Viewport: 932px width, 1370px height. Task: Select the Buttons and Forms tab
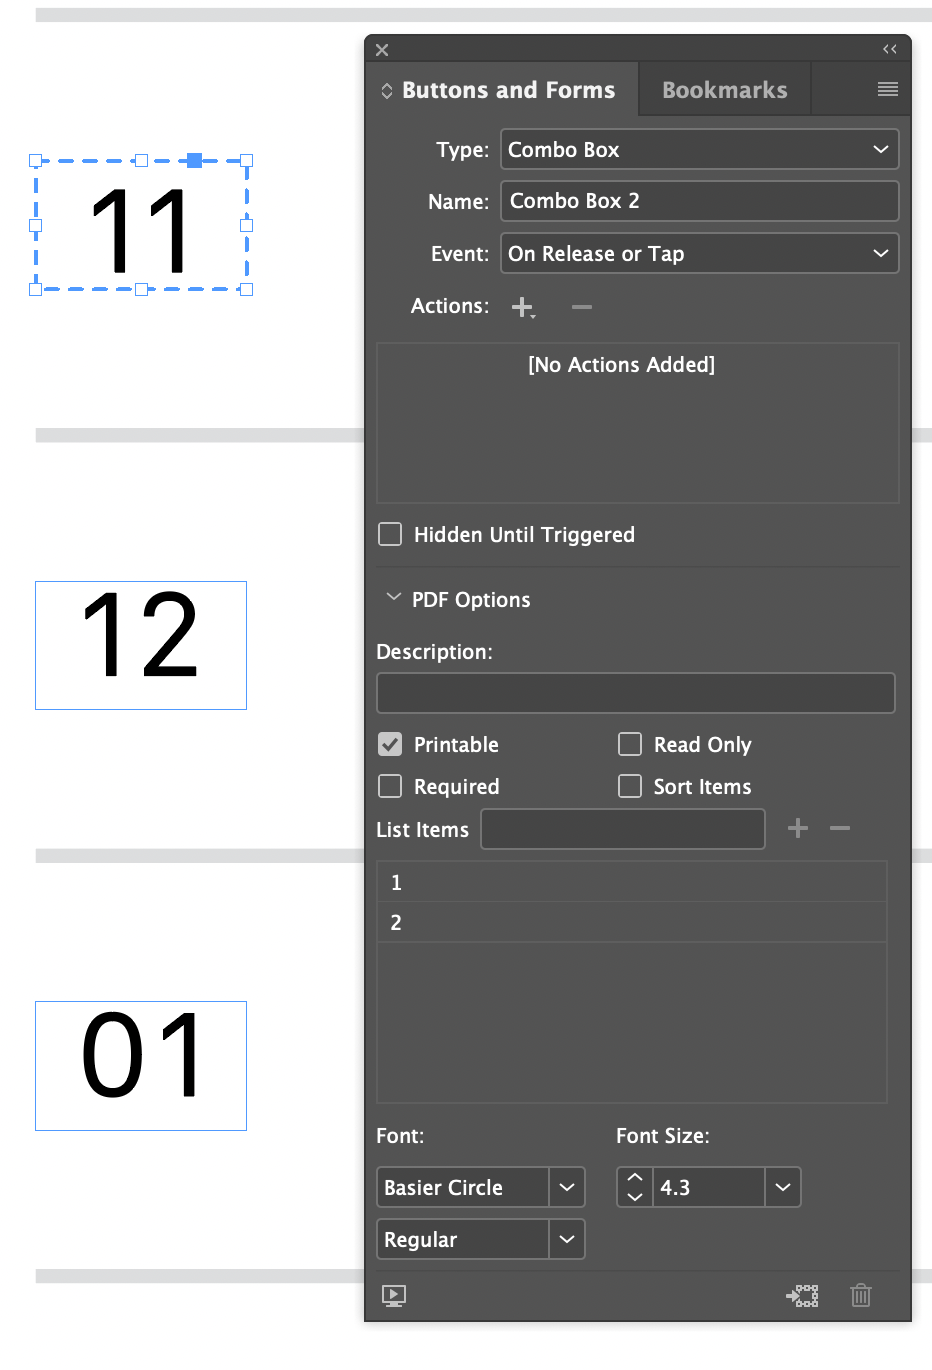[x=508, y=89]
